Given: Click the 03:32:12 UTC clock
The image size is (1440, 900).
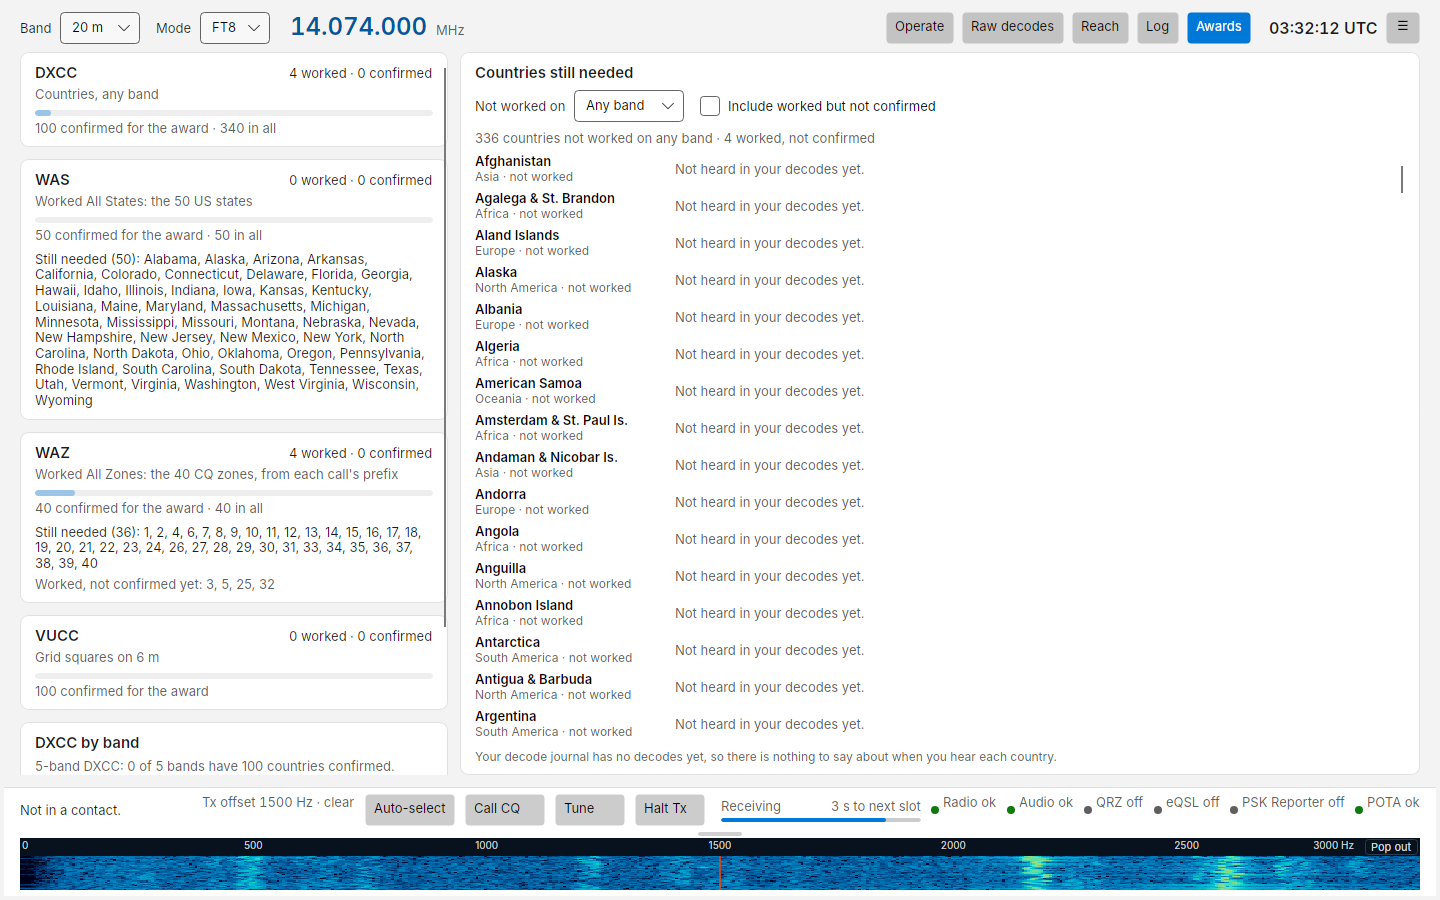Looking at the screenshot, I should pyautogui.click(x=1323, y=28).
